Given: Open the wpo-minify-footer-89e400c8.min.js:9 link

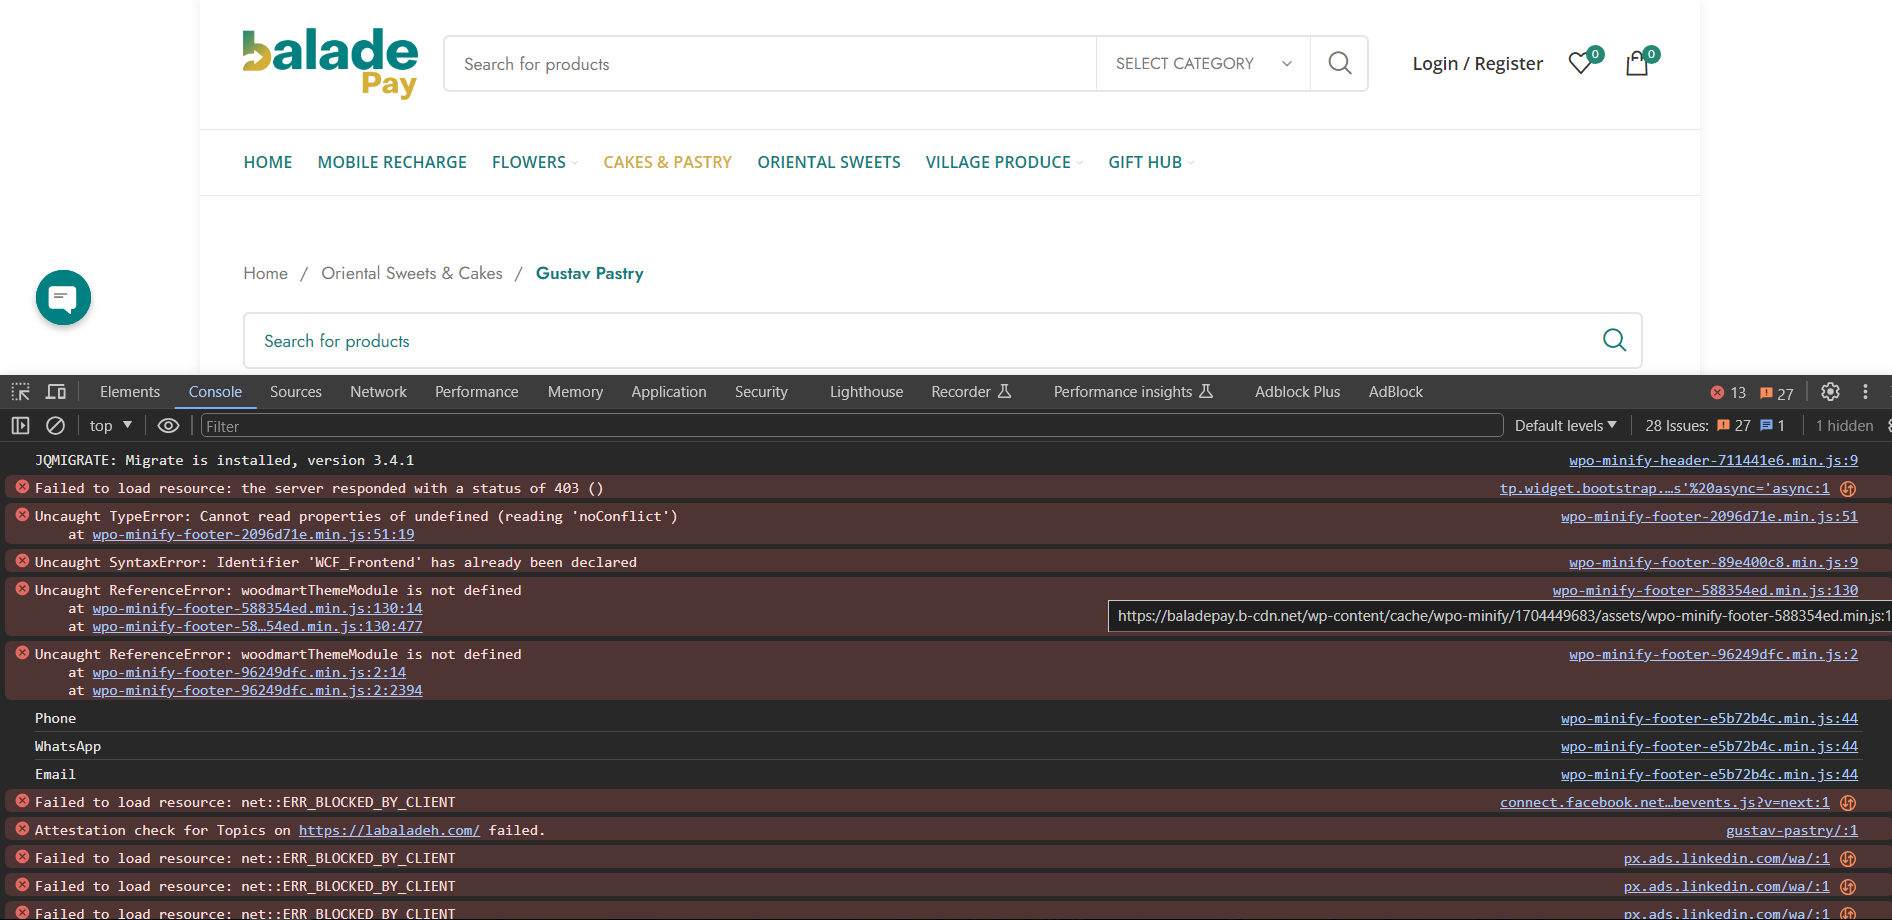Looking at the screenshot, I should (x=1713, y=562).
